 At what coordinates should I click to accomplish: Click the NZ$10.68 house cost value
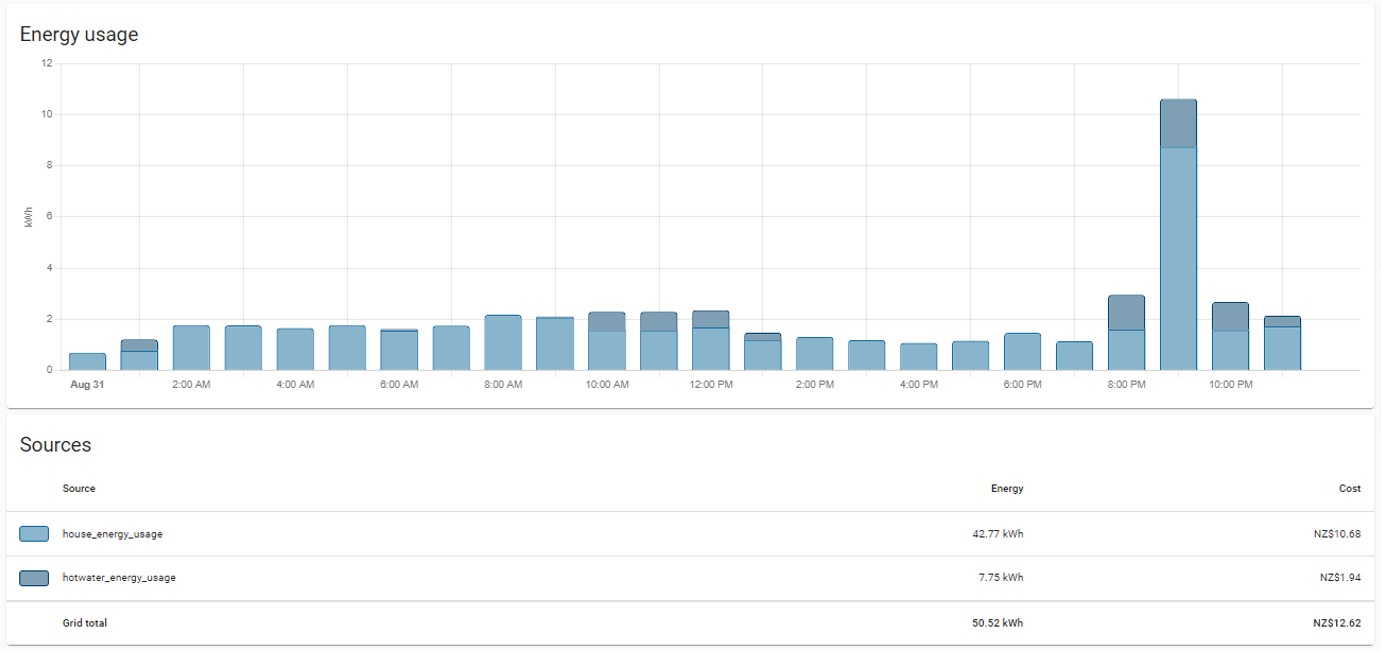(1337, 534)
